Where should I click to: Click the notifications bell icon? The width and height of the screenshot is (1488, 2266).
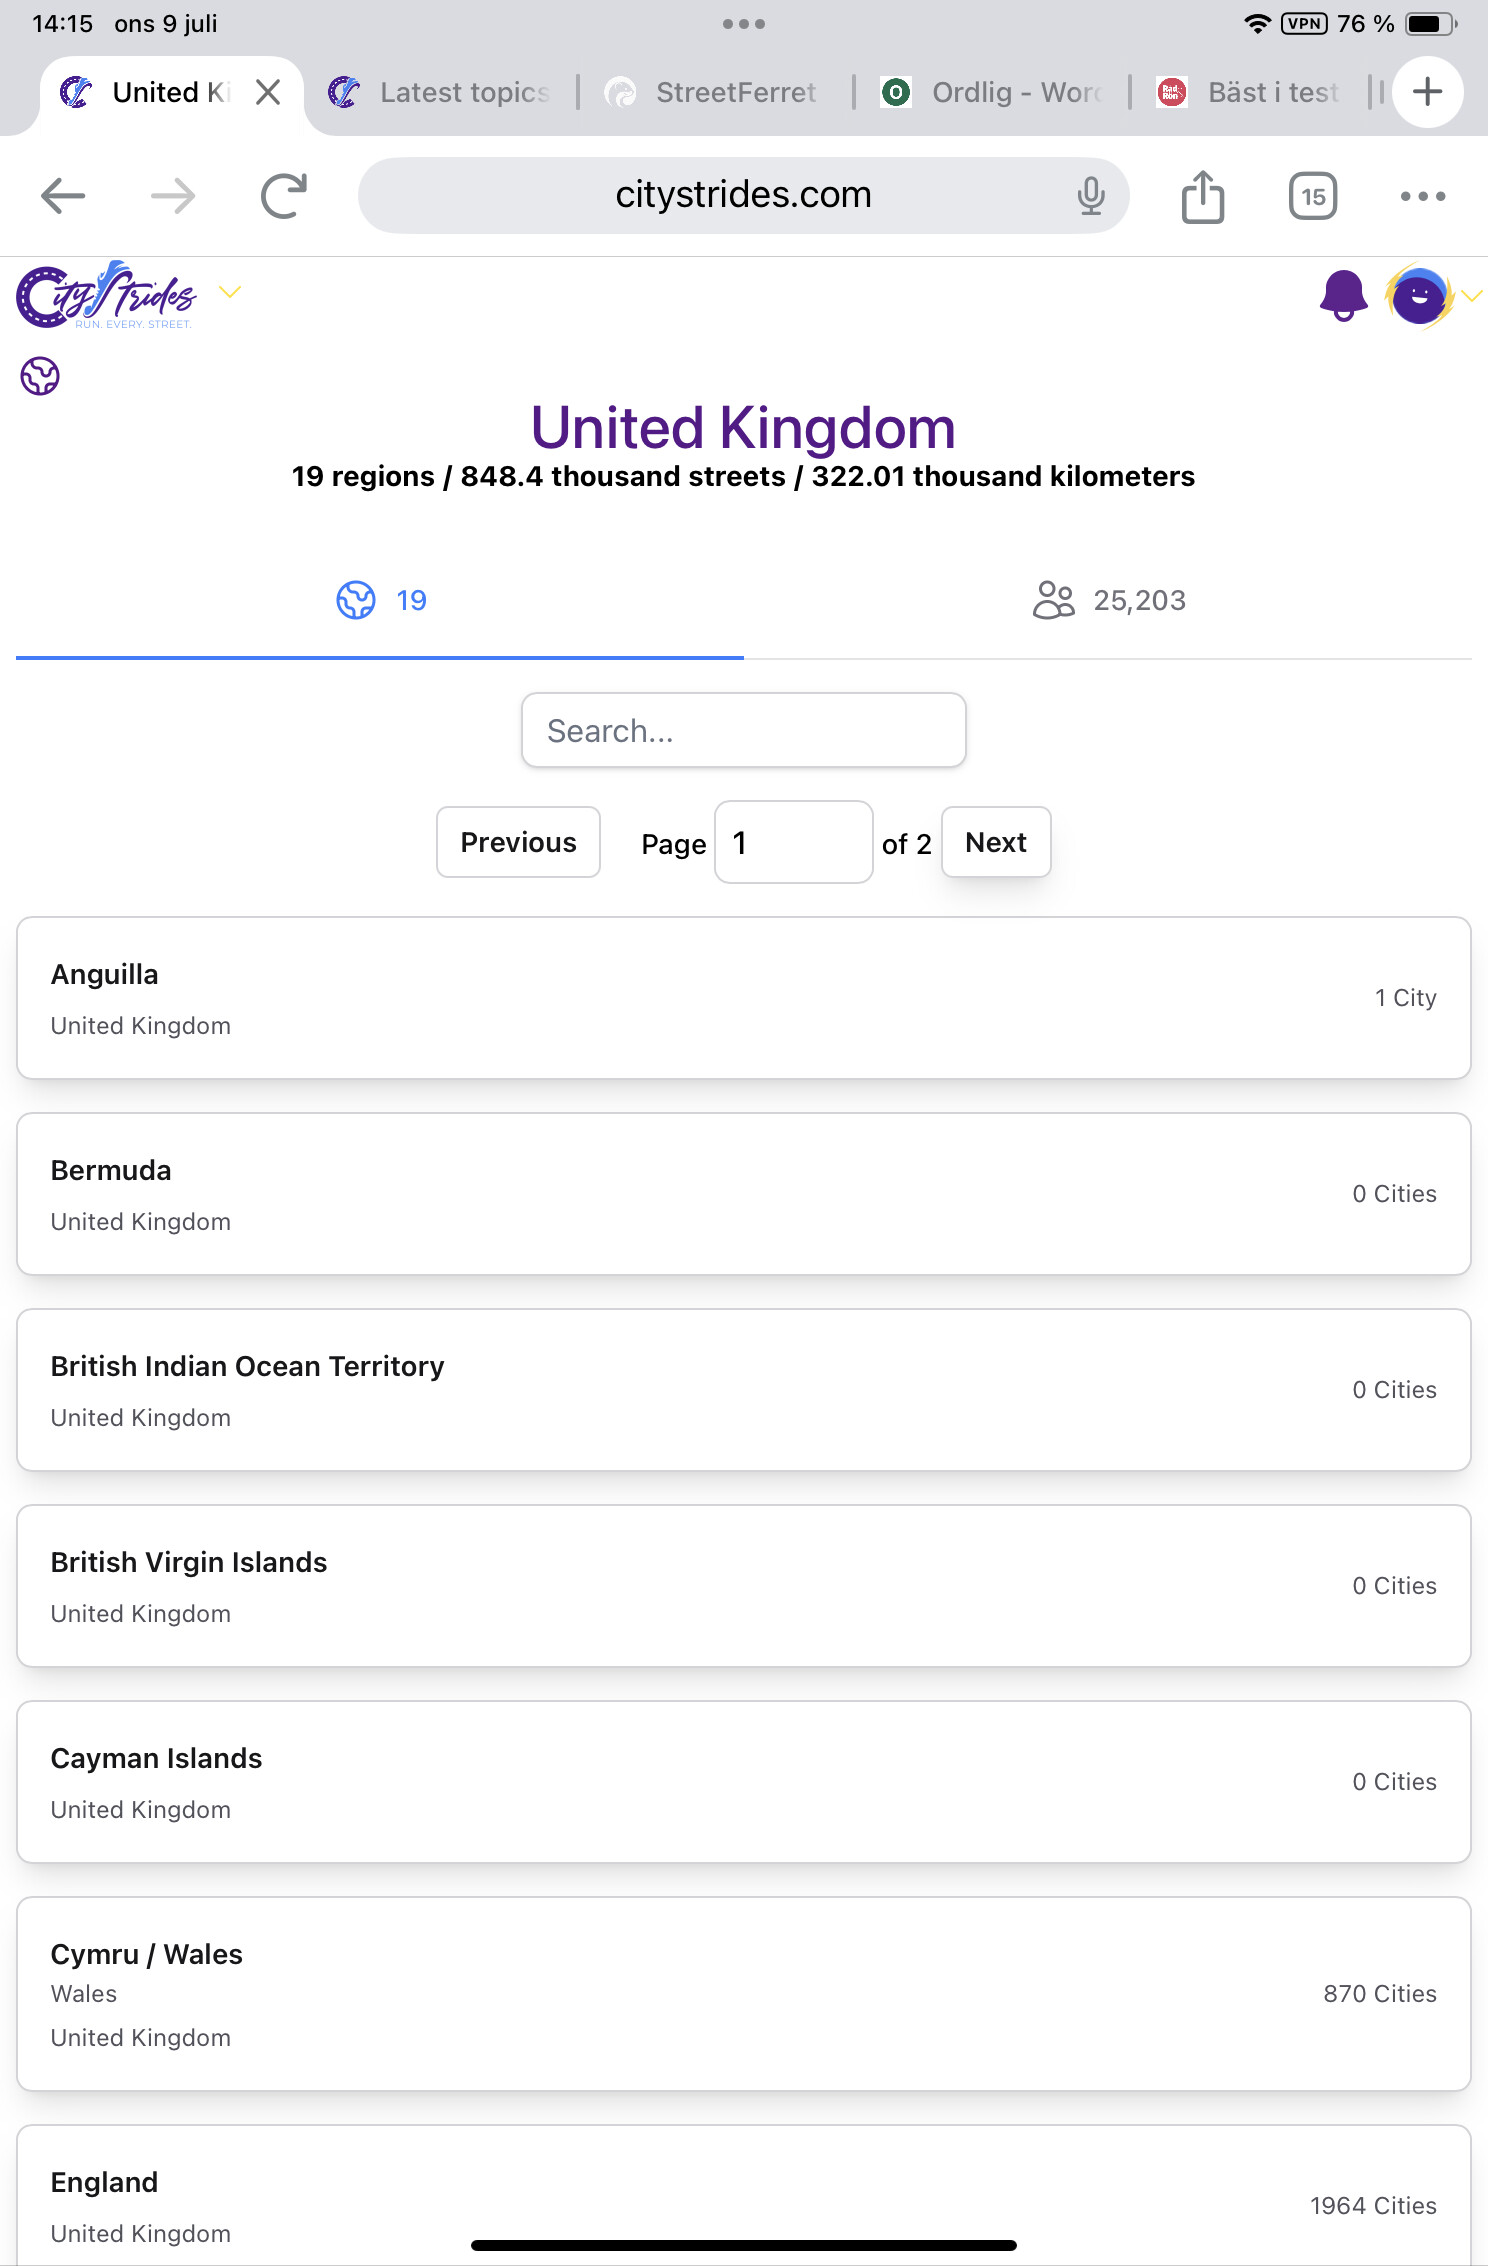click(x=1343, y=296)
